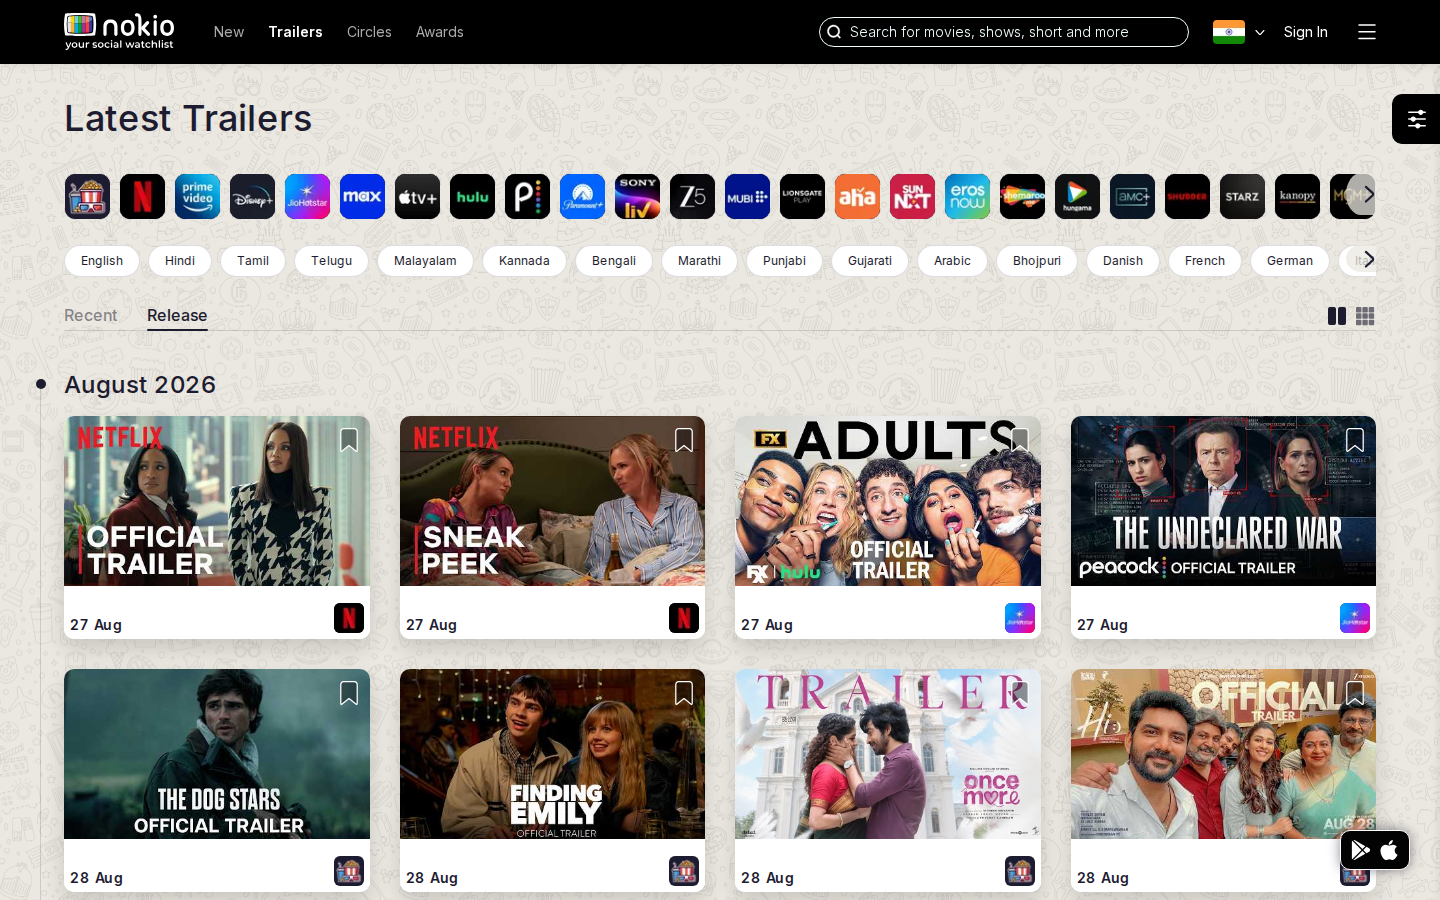Image resolution: width=1440 pixels, height=900 pixels.
Task: Filter by Sun NXT
Action: (x=912, y=197)
